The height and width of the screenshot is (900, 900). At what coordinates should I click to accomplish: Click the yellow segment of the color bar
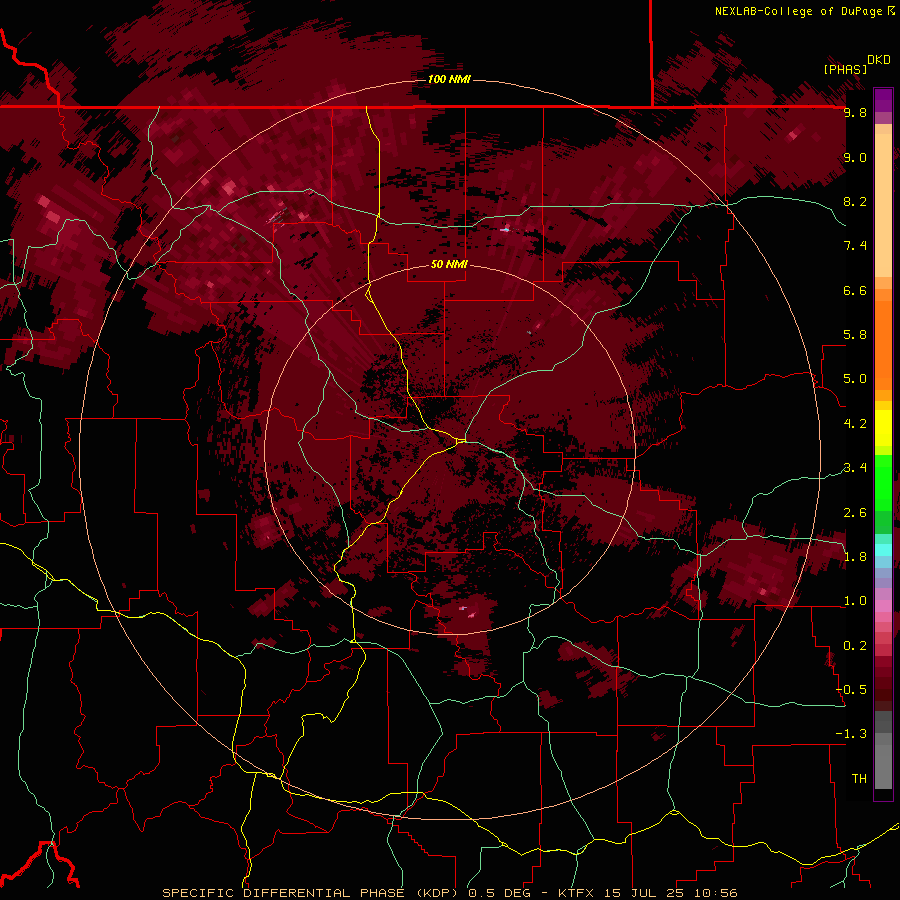(x=883, y=427)
